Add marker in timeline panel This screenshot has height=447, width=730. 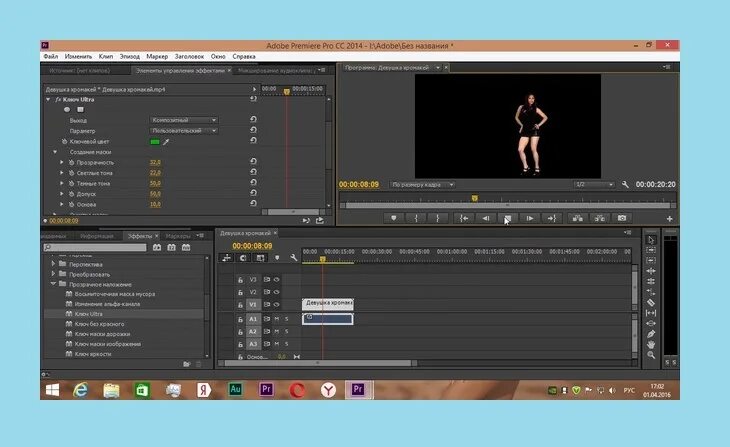[x=277, y=257]
